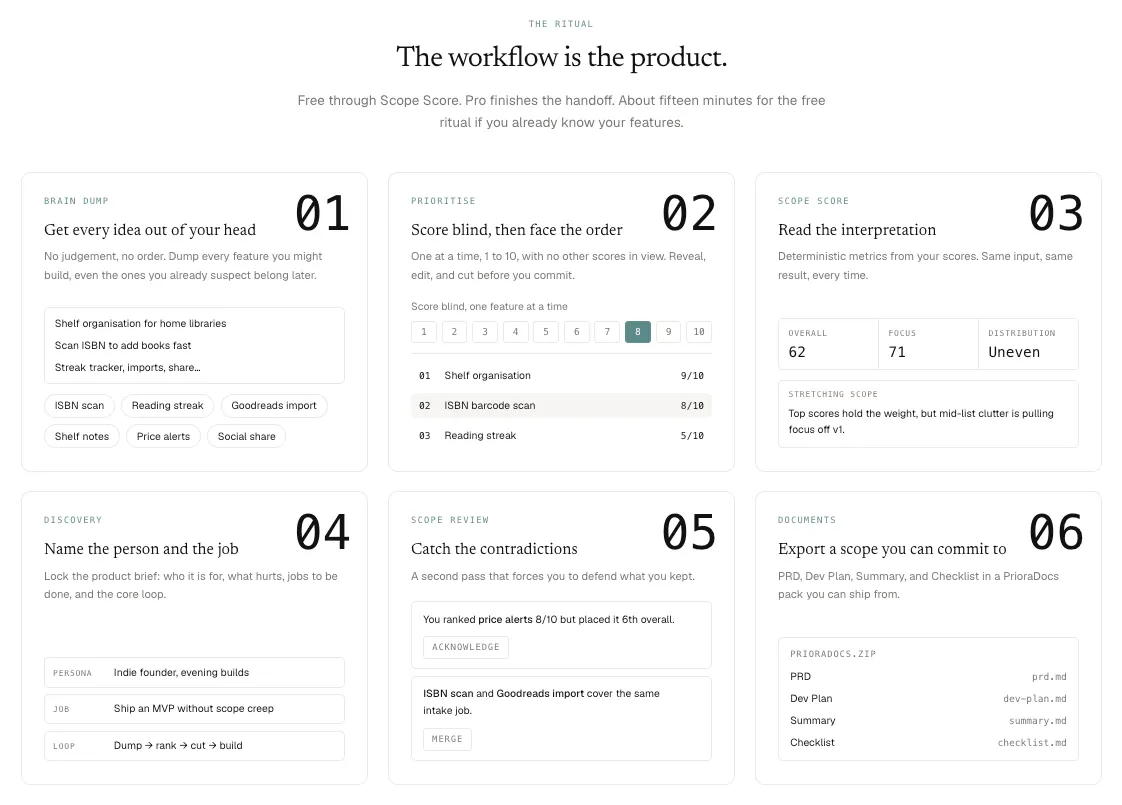Click the Price alerts chip
This screenshot has height=805, width=1122.
(163, 436)
